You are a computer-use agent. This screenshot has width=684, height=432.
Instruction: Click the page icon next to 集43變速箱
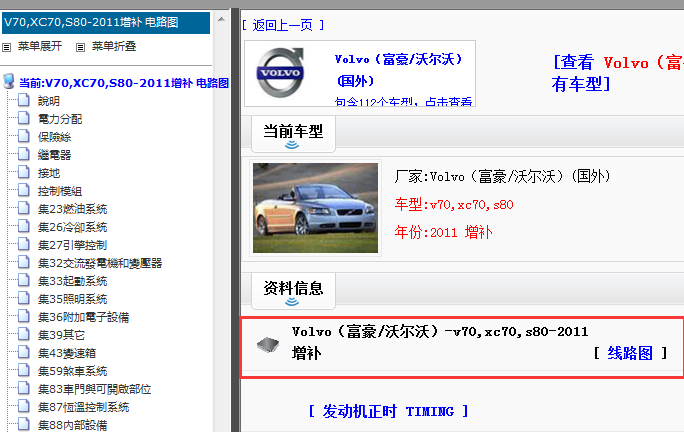24,352
